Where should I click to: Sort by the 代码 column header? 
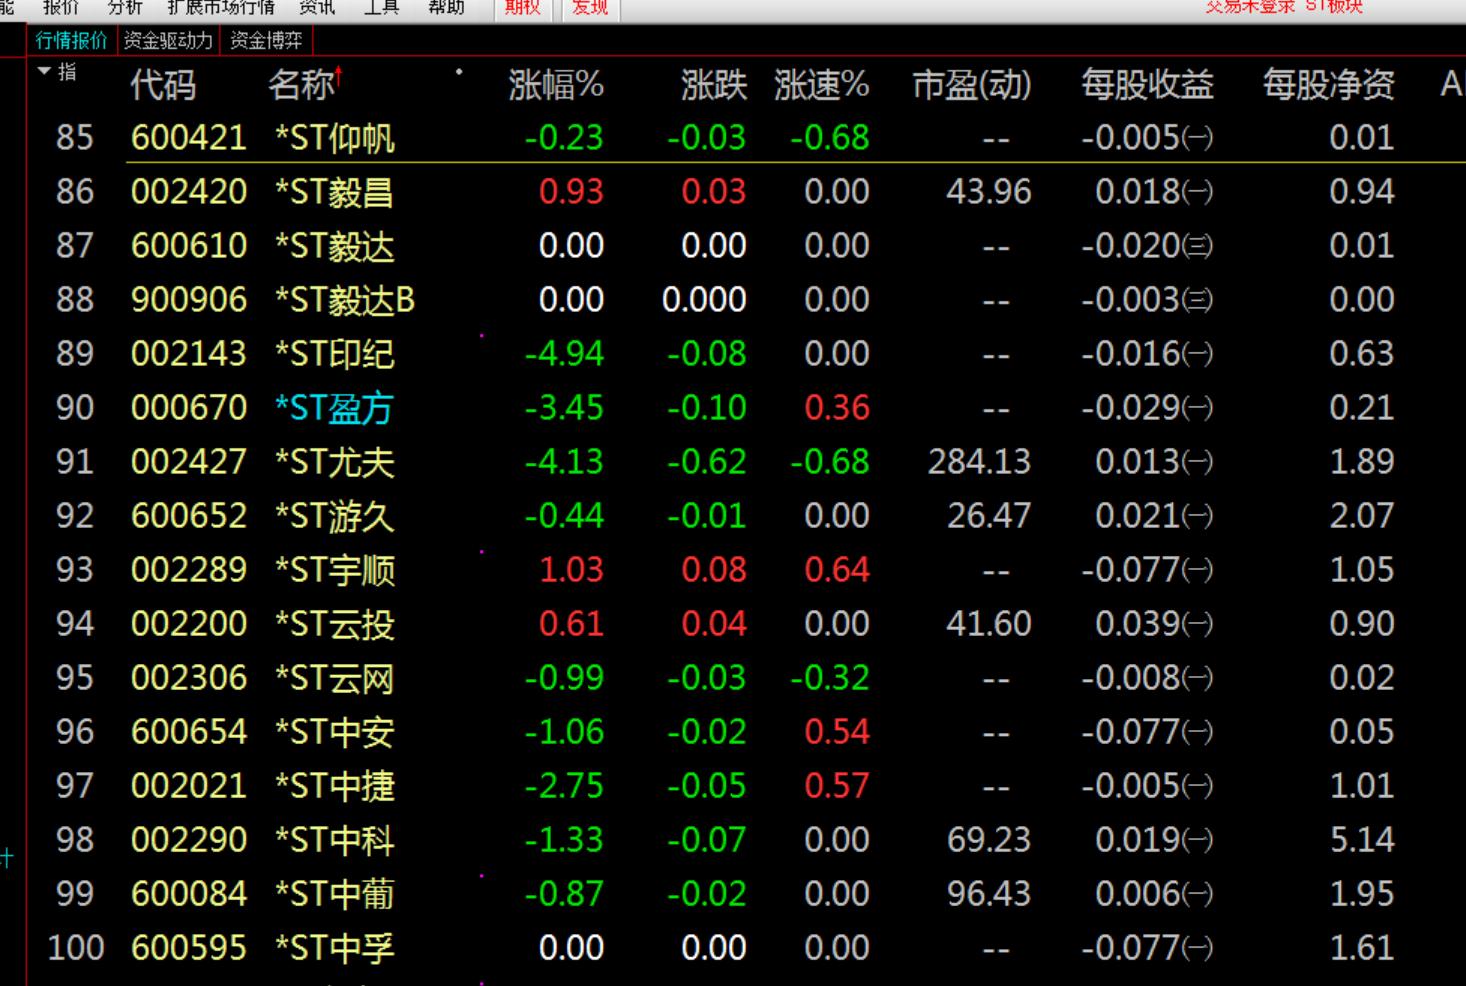[163, 85]
